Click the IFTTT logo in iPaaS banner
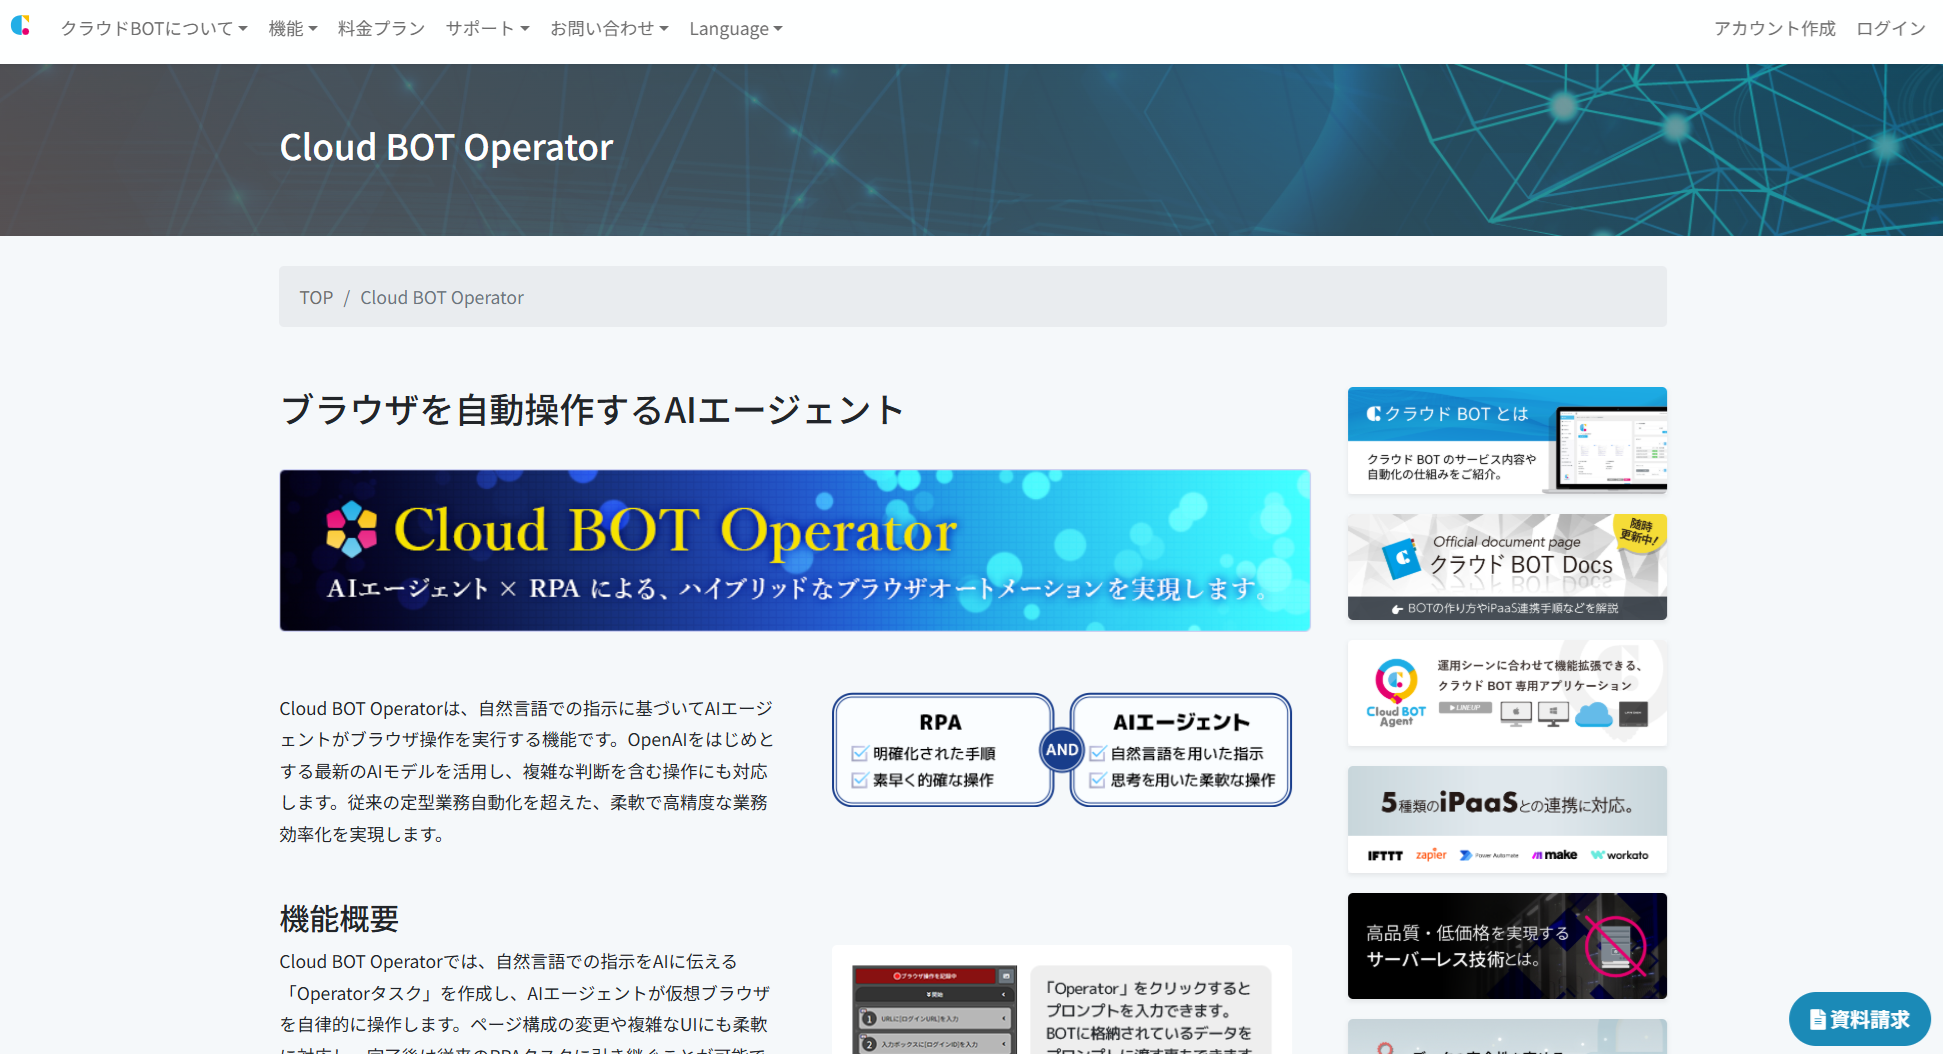 pyautogui.click(x=1385, y=855)
